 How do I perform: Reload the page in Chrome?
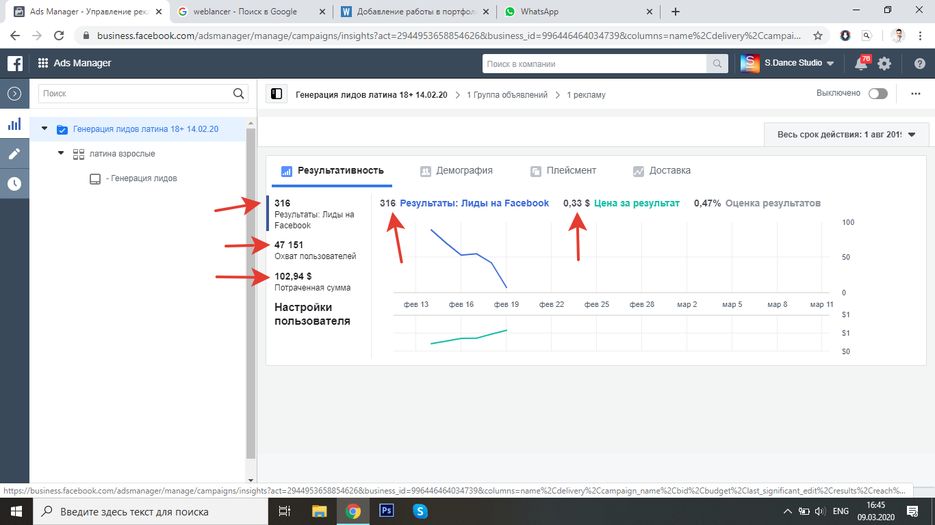click(x=58, y=36)
